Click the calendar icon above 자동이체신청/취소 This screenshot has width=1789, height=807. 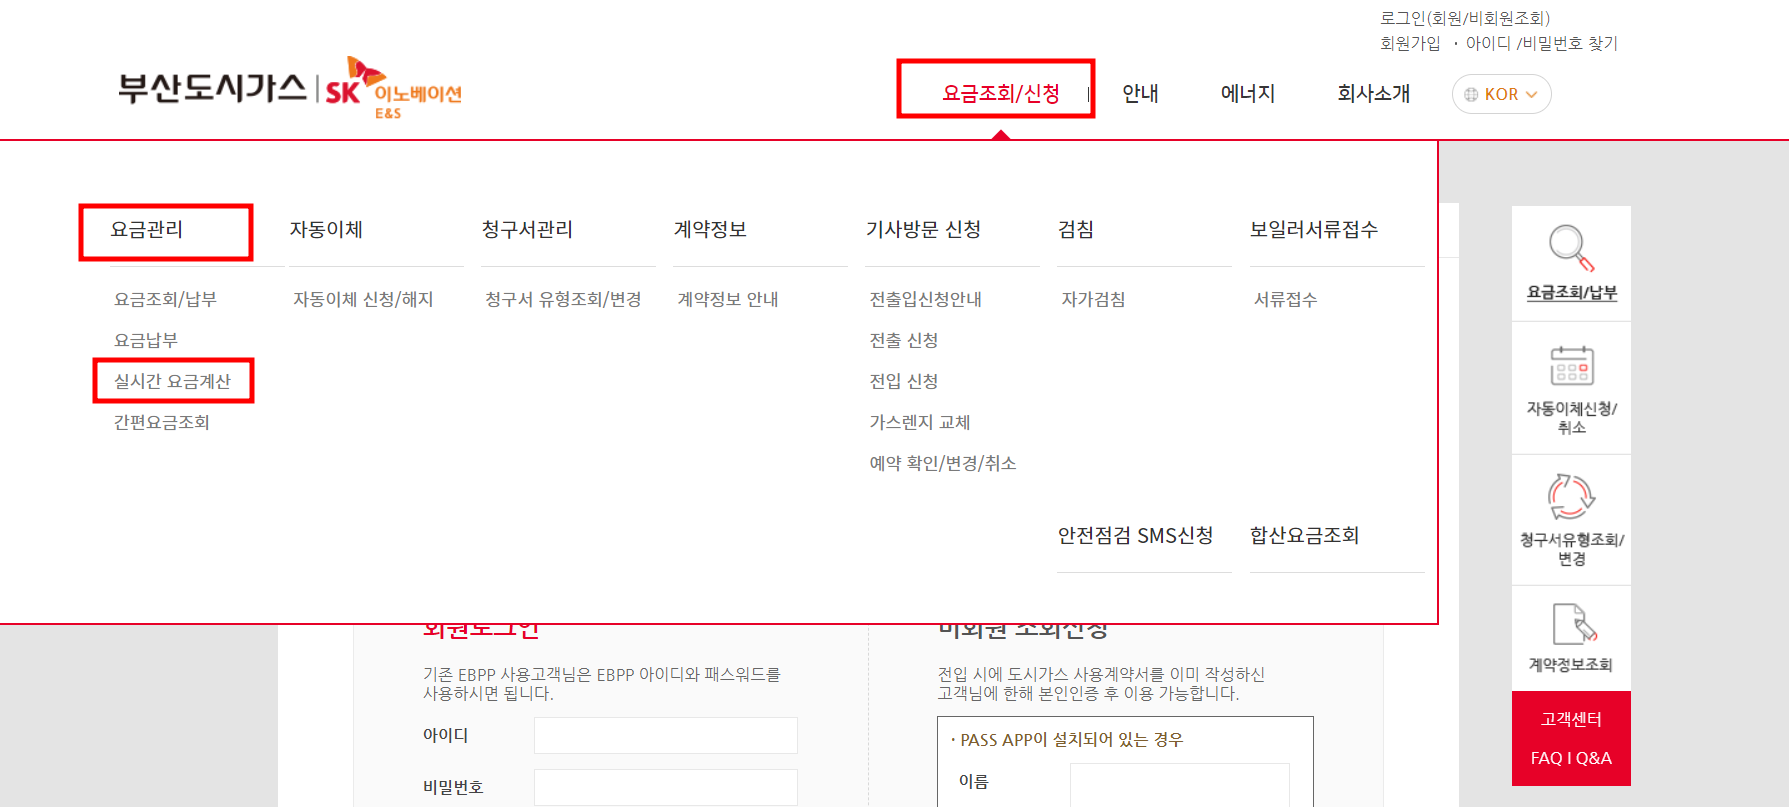coord(1571,366)
